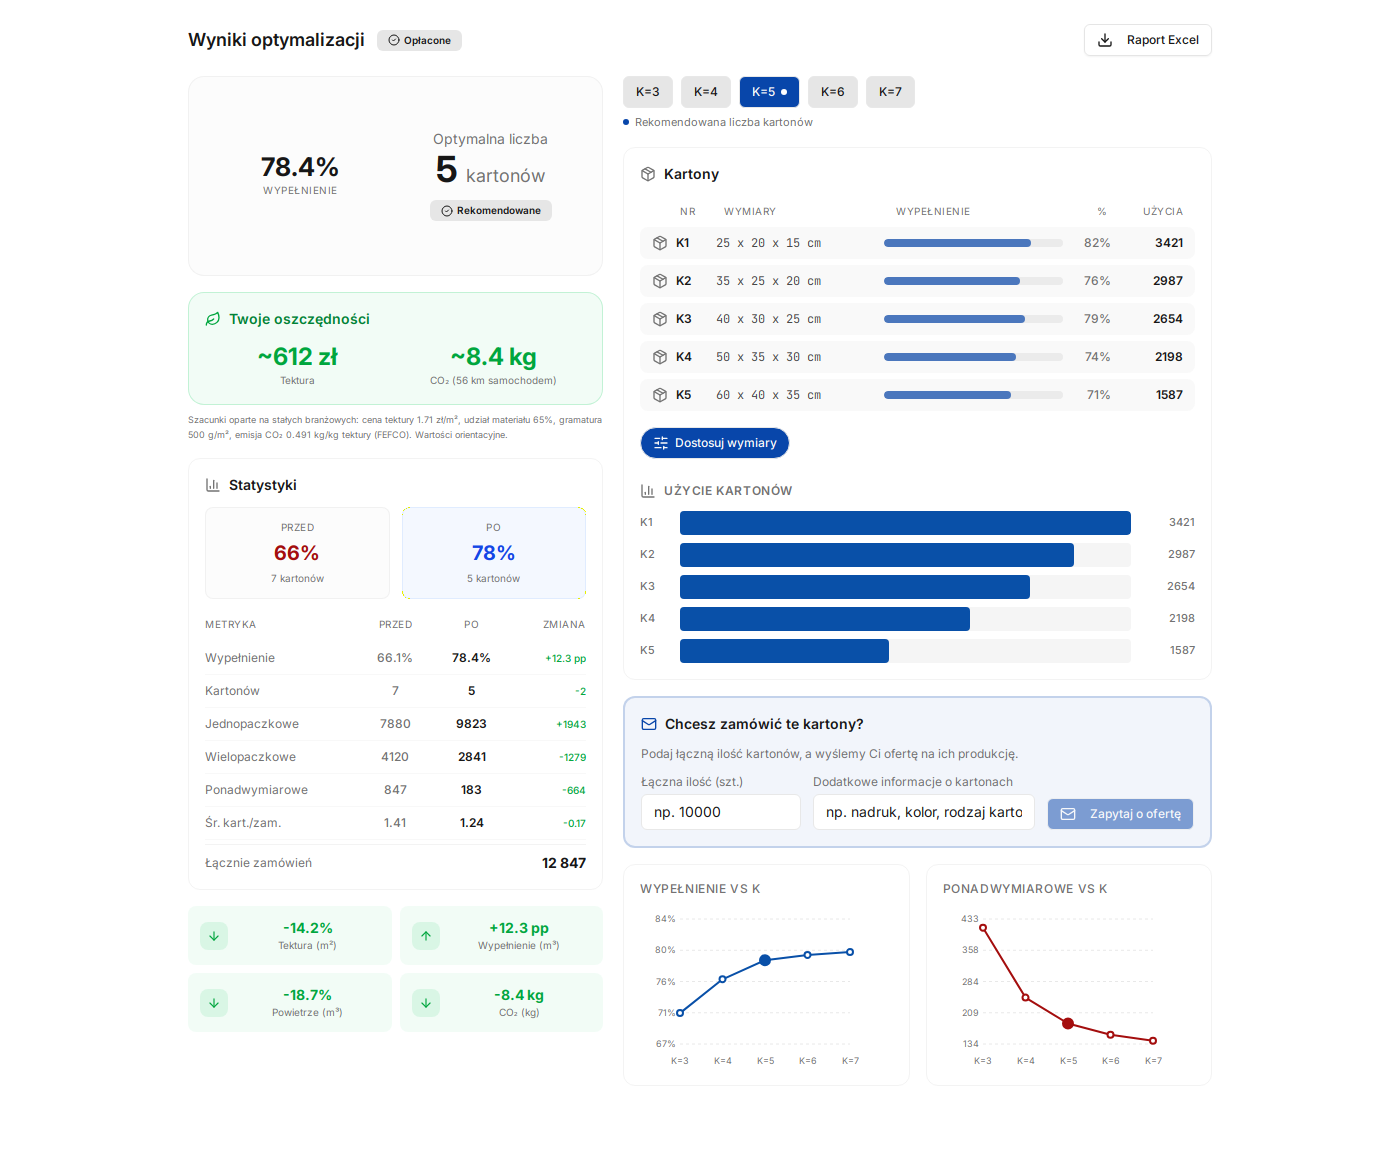Screen dimensions: 1400x1150
Task: Click the download icon in Raport Excel
Action: click(x=1105, y=40)
